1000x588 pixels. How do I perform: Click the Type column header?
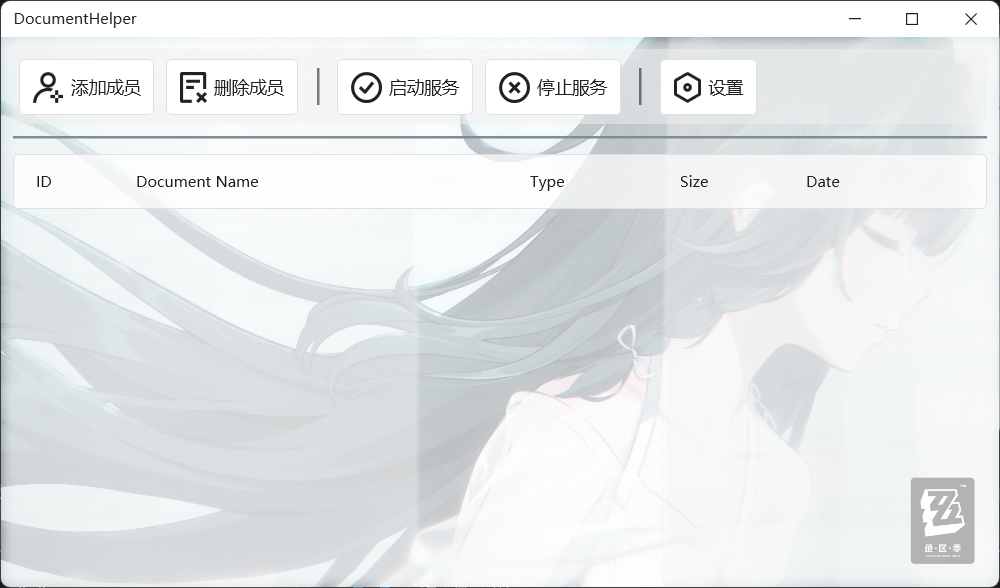coord(547,182)
